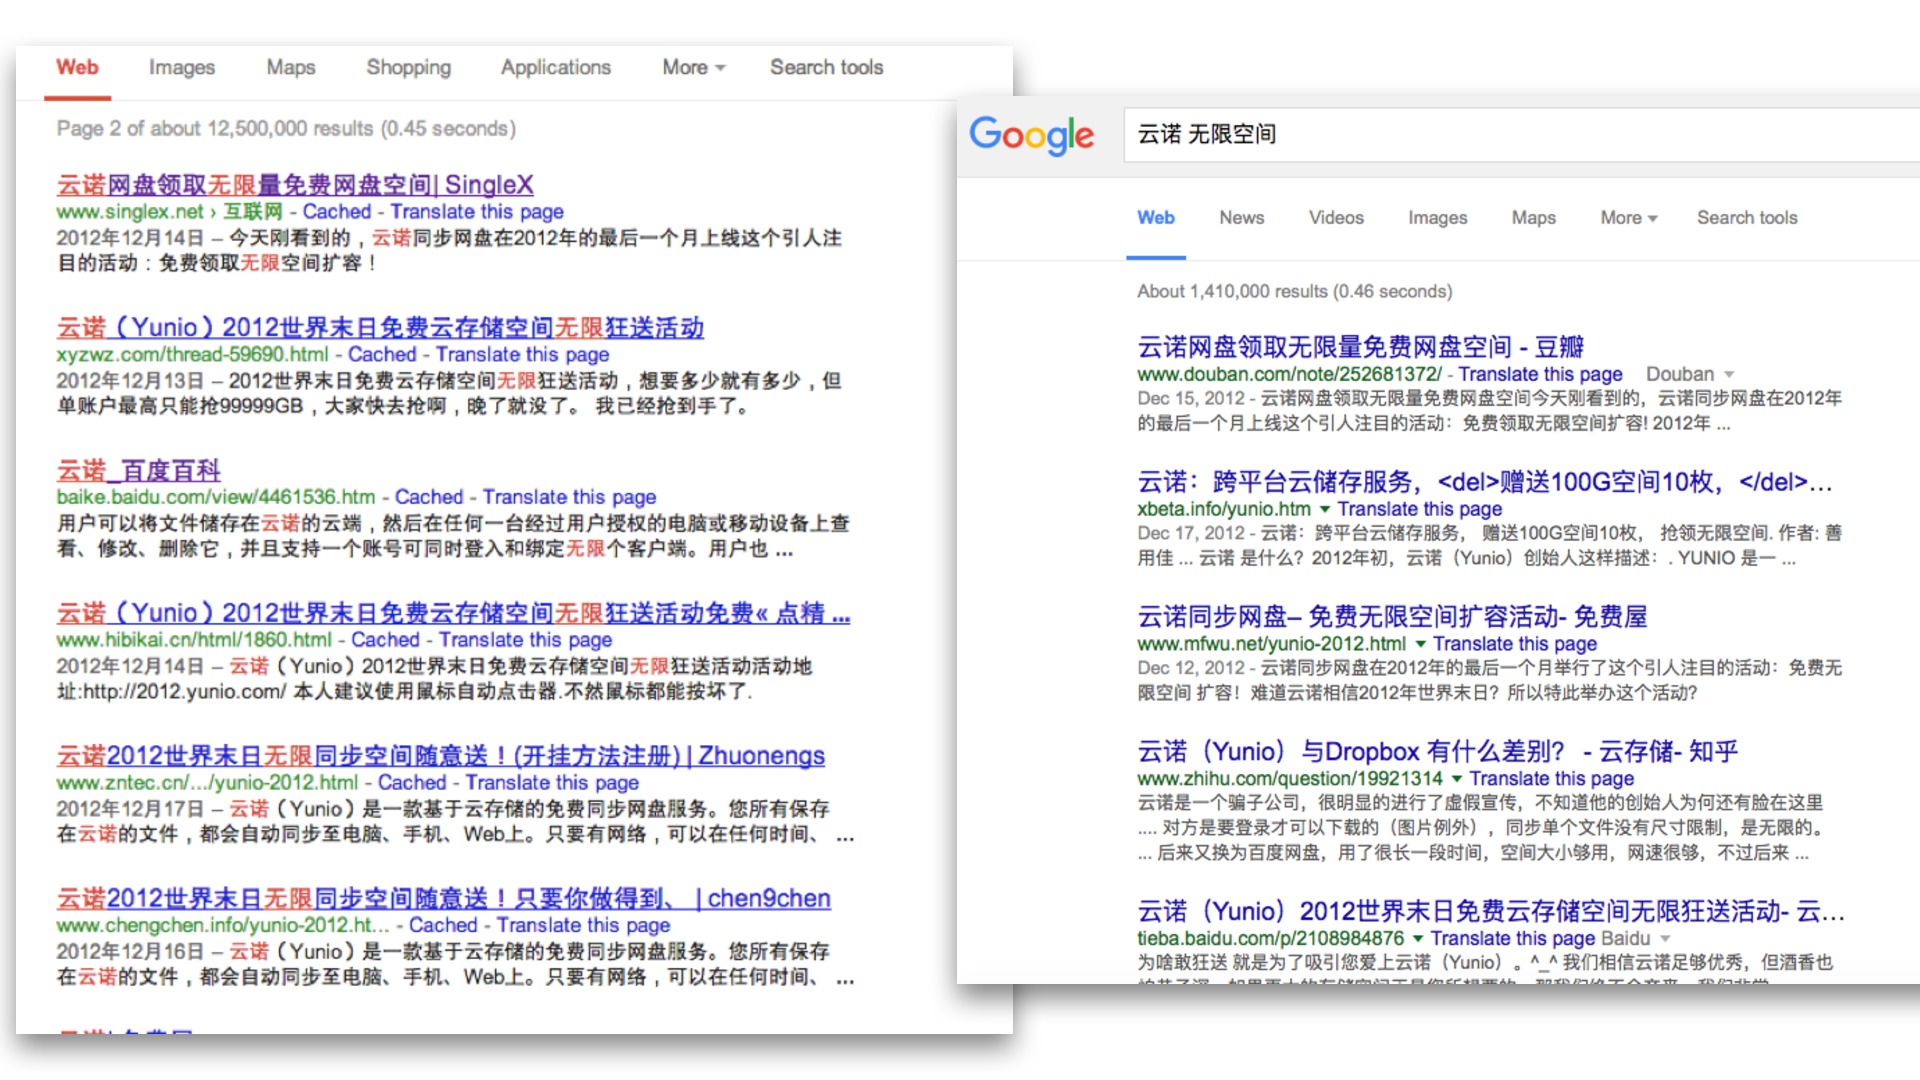Select Web tab in left results page
This screenshot has height=1080, width=1920.
(x=77, y=67)
